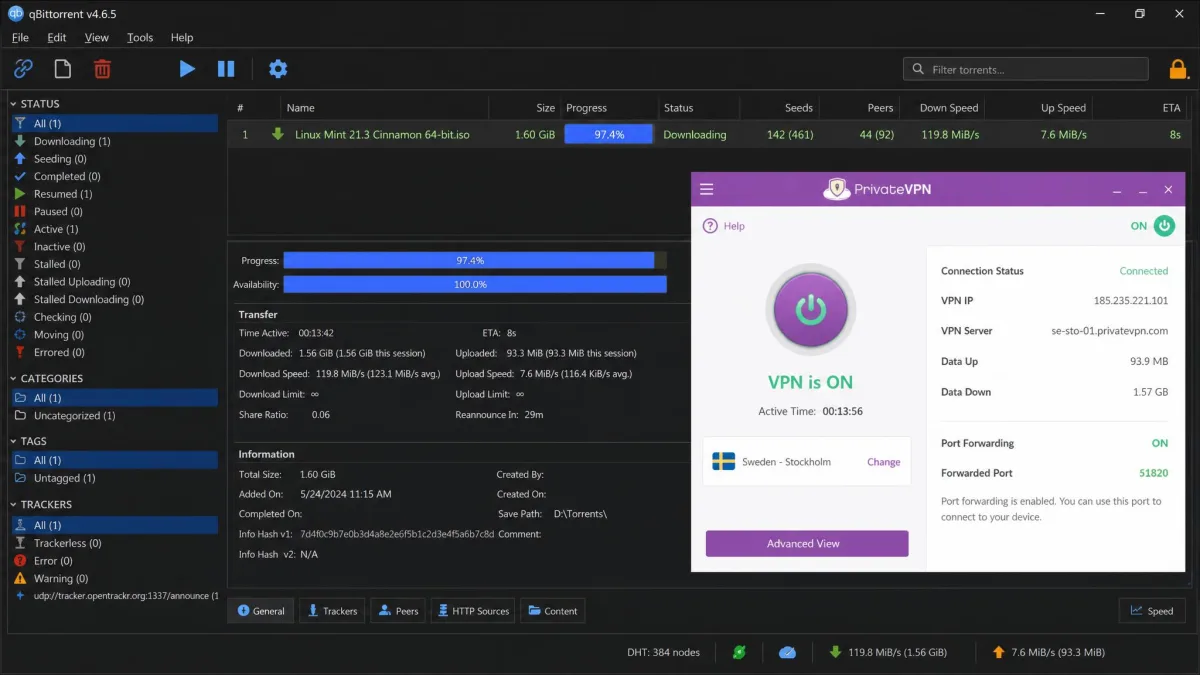Switch to the Peers tab
Viewport: 1200px width, 675px height.
point(399,611)
